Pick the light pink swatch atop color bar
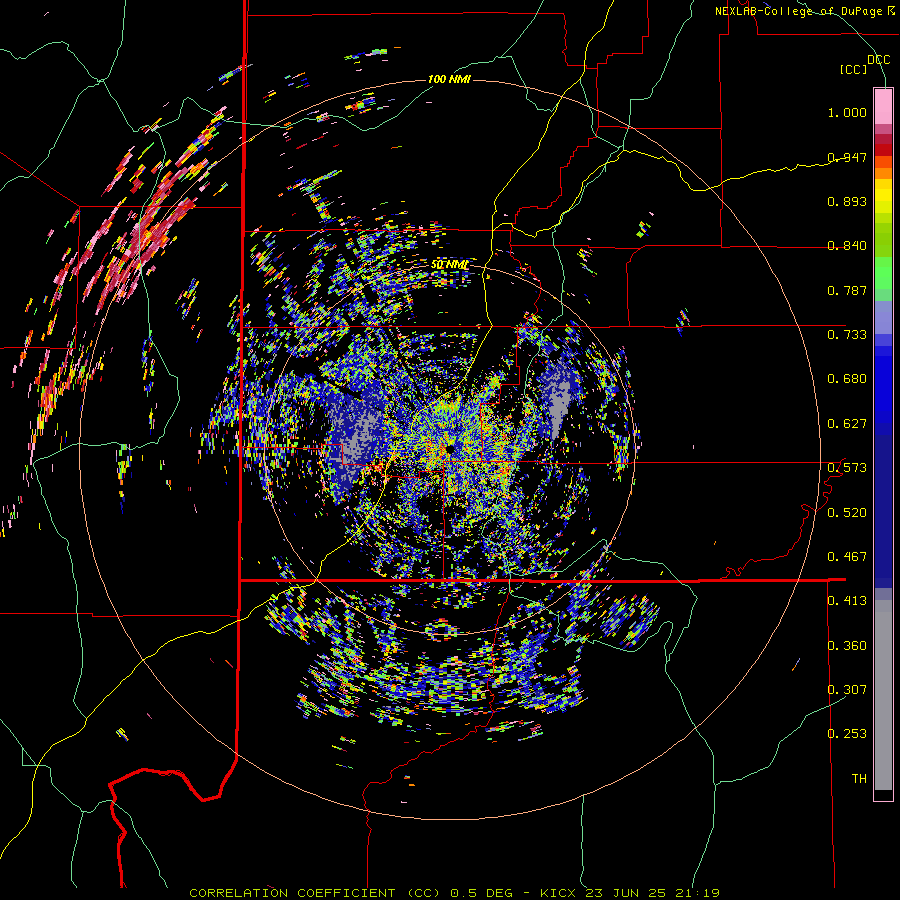 coord(883,106)
